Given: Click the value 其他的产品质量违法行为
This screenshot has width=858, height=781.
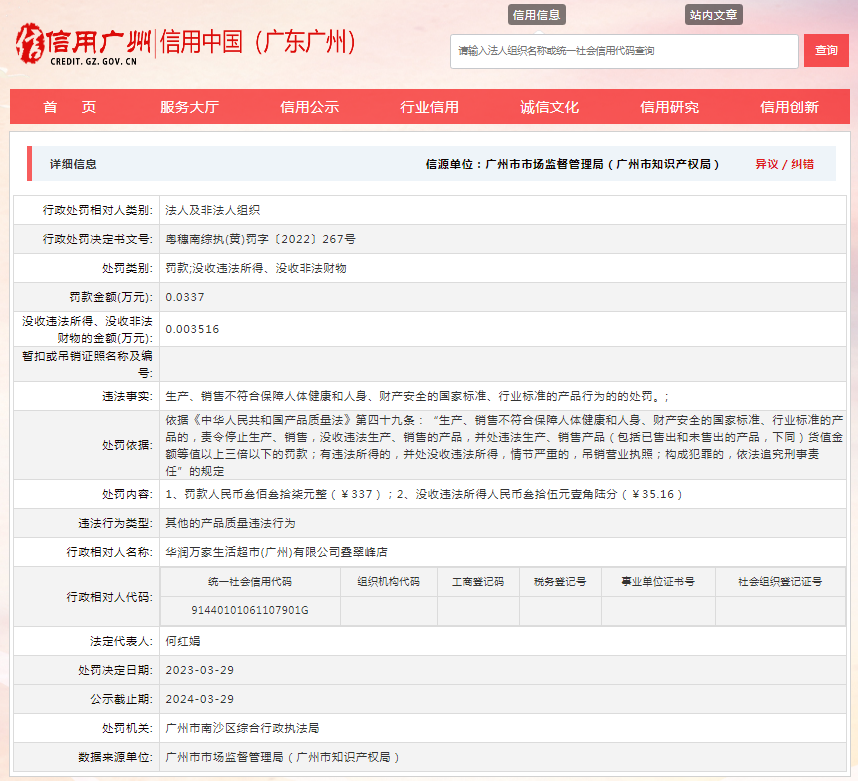Looking at the screenshot, I should pyautogui.click(x=230, y=523).
